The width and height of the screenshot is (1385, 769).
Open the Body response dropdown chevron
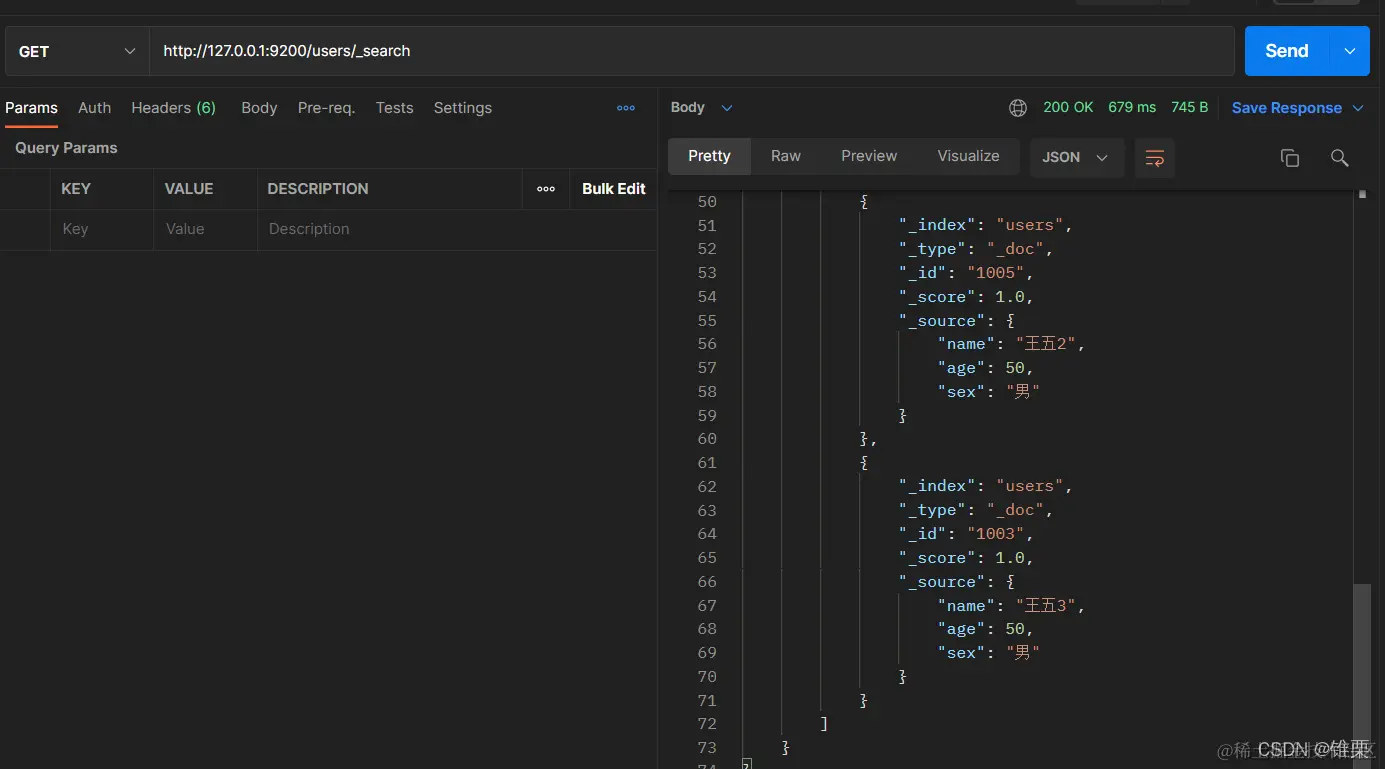pos(727,108)
